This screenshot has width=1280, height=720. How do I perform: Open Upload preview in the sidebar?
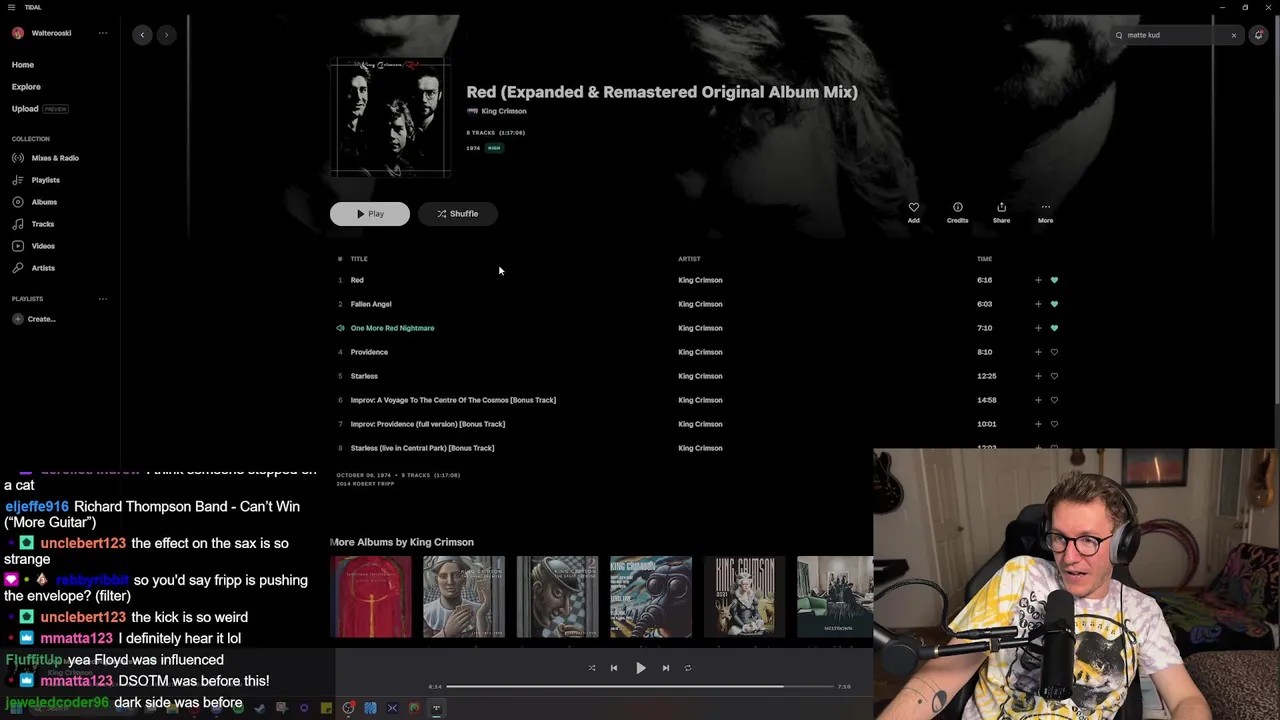39,109
